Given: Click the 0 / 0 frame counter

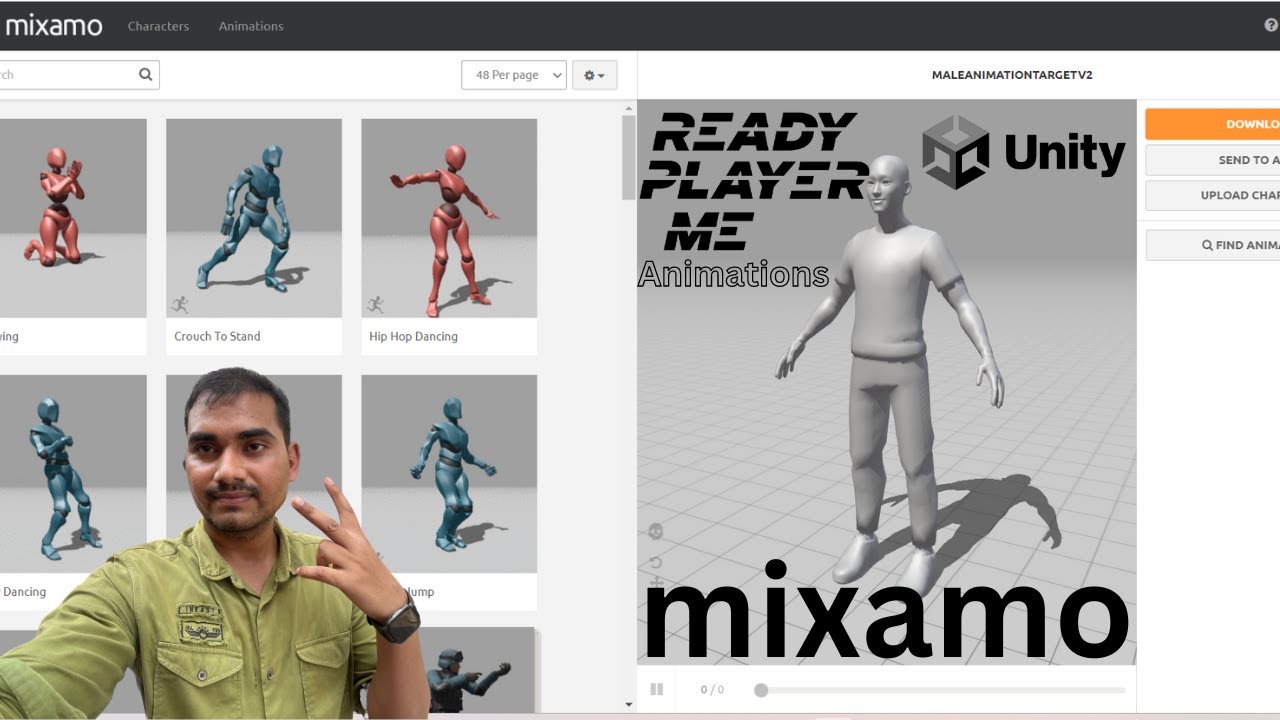Looking at the screenshot, I should pos(712,690).
